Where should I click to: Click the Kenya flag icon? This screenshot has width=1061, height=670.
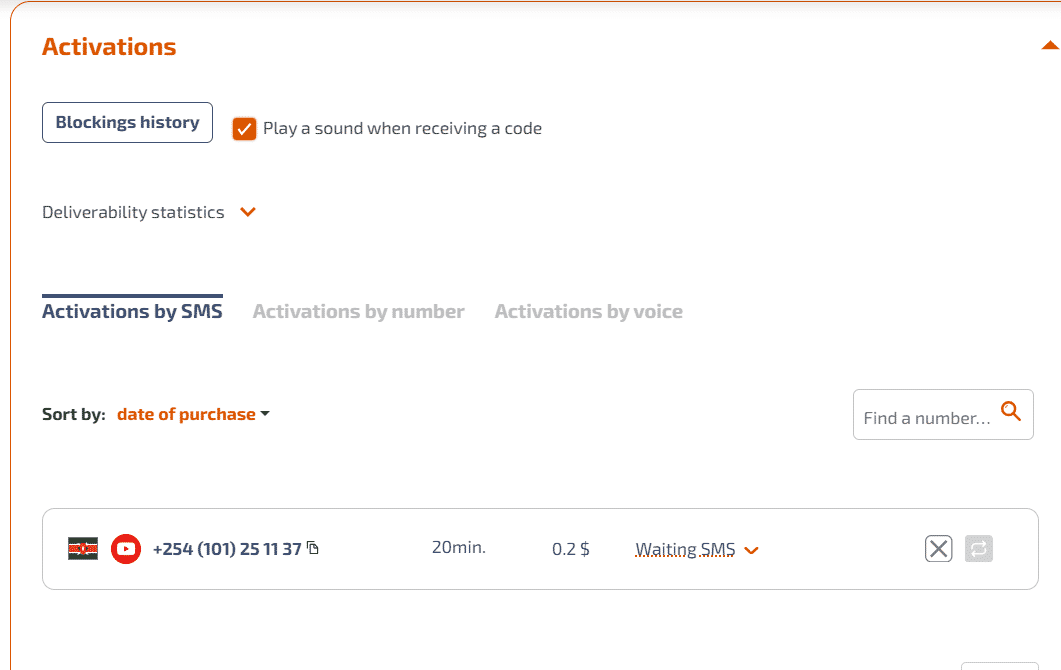pyautogui.click(x=83, y=548)
